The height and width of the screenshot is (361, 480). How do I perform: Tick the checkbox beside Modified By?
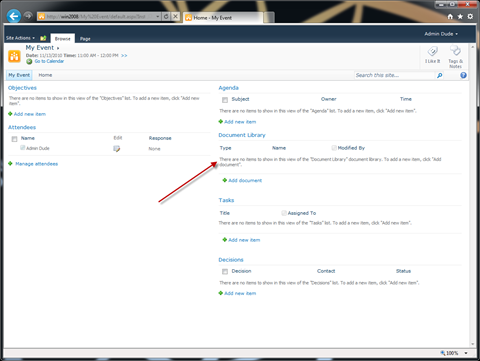point(334,148)
